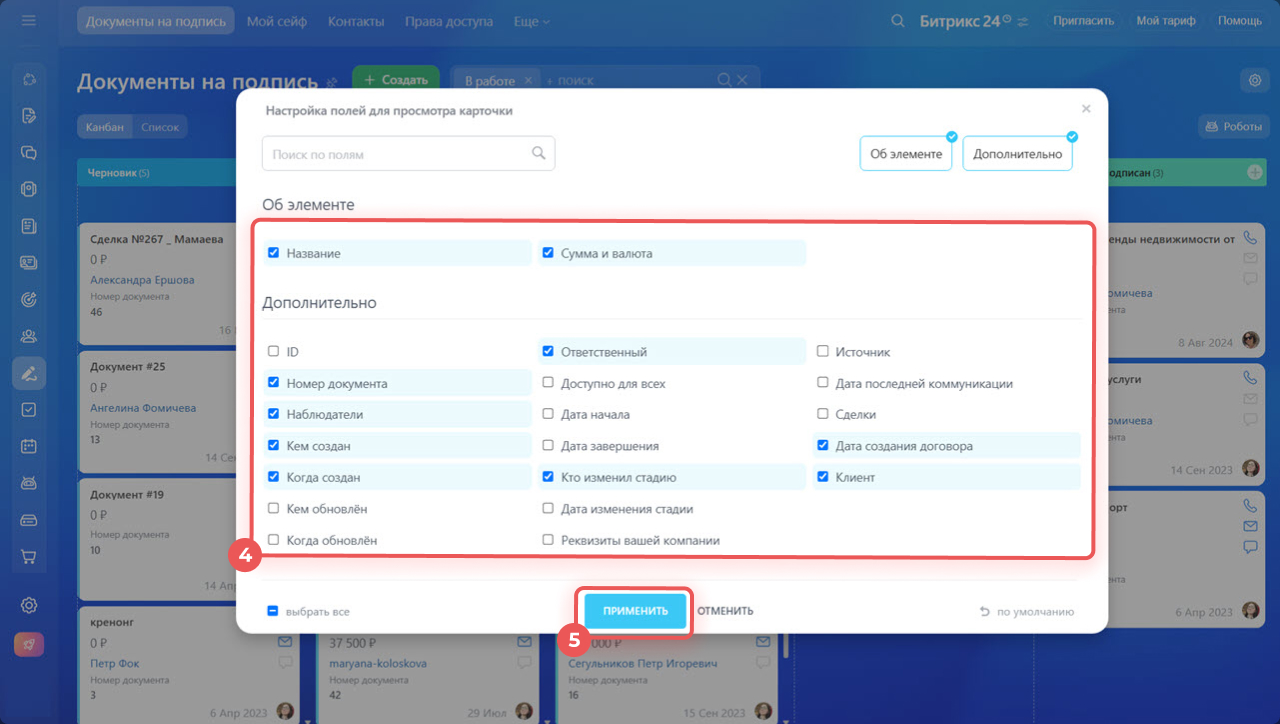Open the tasks checkmark icon in left sidebar
This screenshot has height=724, width=1280.
[29, 409]
